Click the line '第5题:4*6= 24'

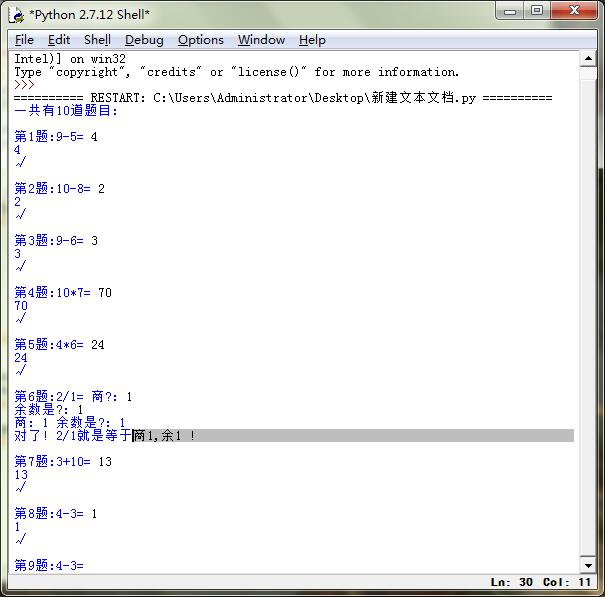(59, 345)
